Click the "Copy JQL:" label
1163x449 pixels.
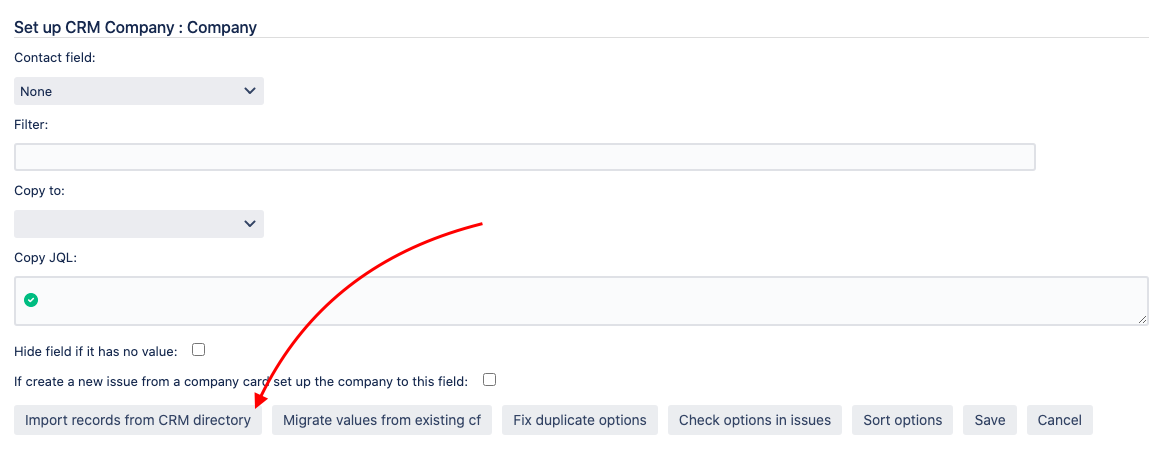(x=45, y=257)
